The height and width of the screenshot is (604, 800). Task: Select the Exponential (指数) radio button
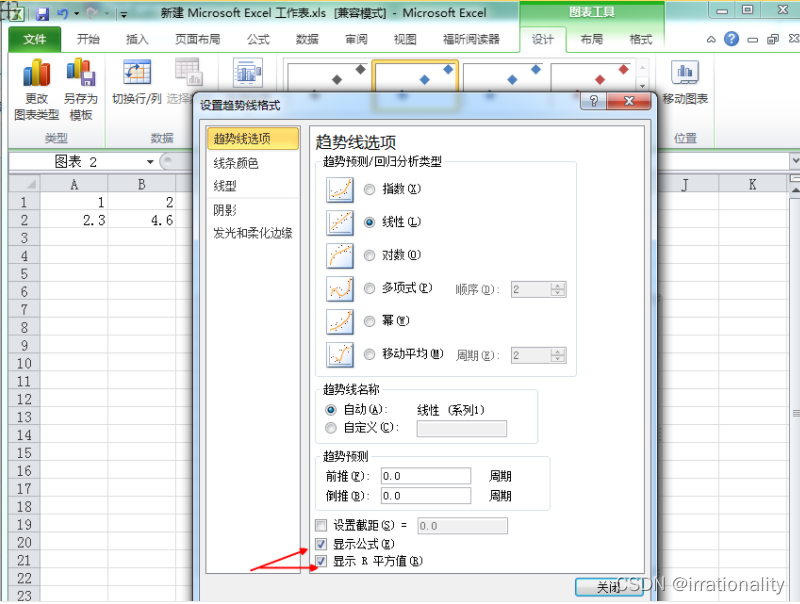tap(369, 189)
